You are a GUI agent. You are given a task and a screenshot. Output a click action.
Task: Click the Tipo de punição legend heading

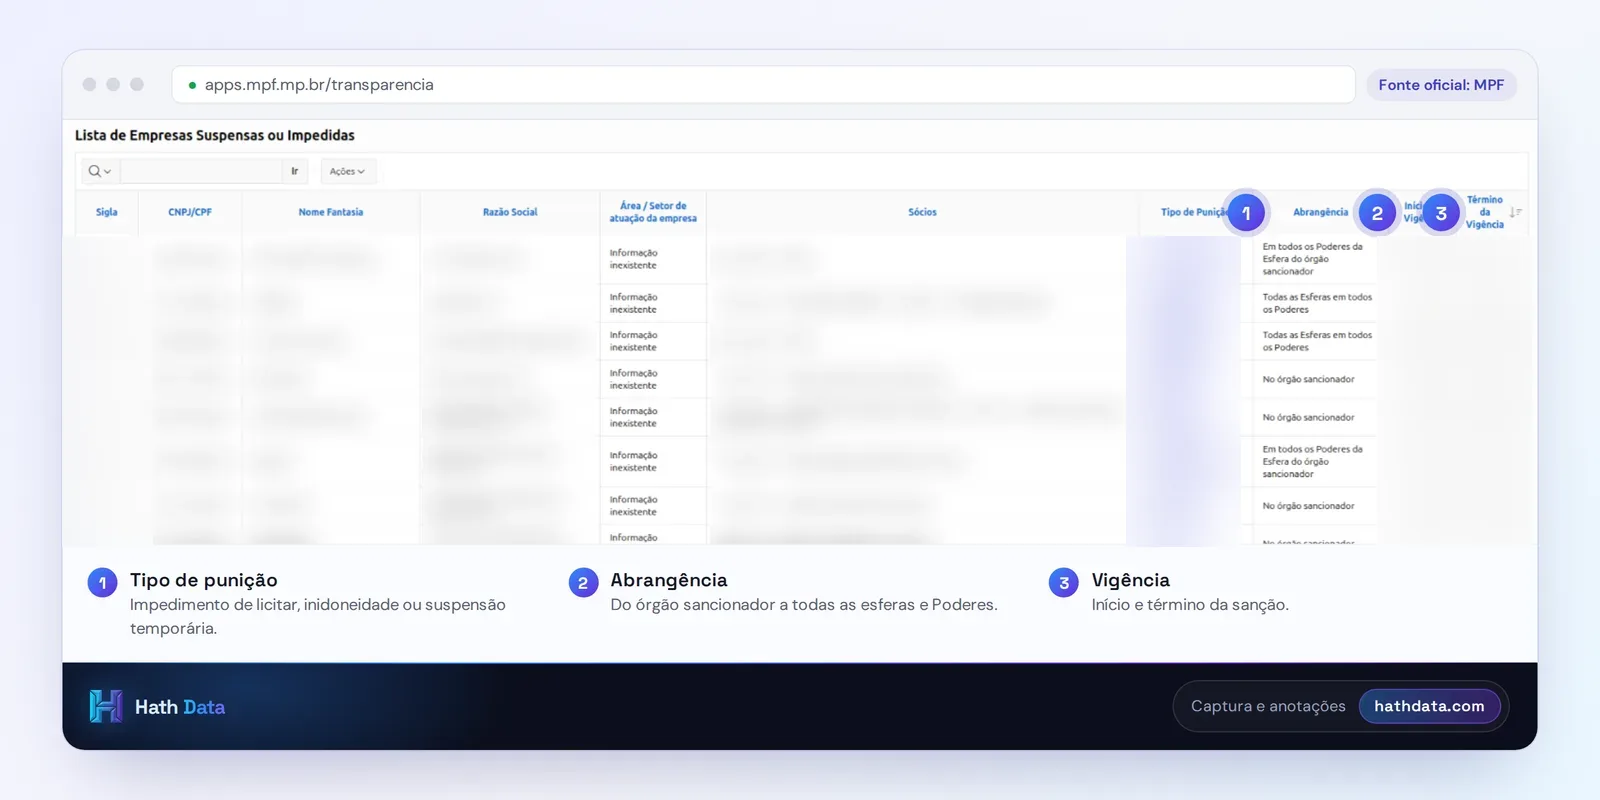204,580
